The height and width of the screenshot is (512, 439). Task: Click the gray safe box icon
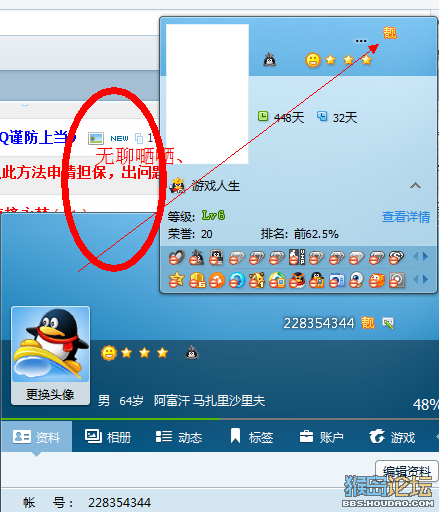tap(397, 280)
